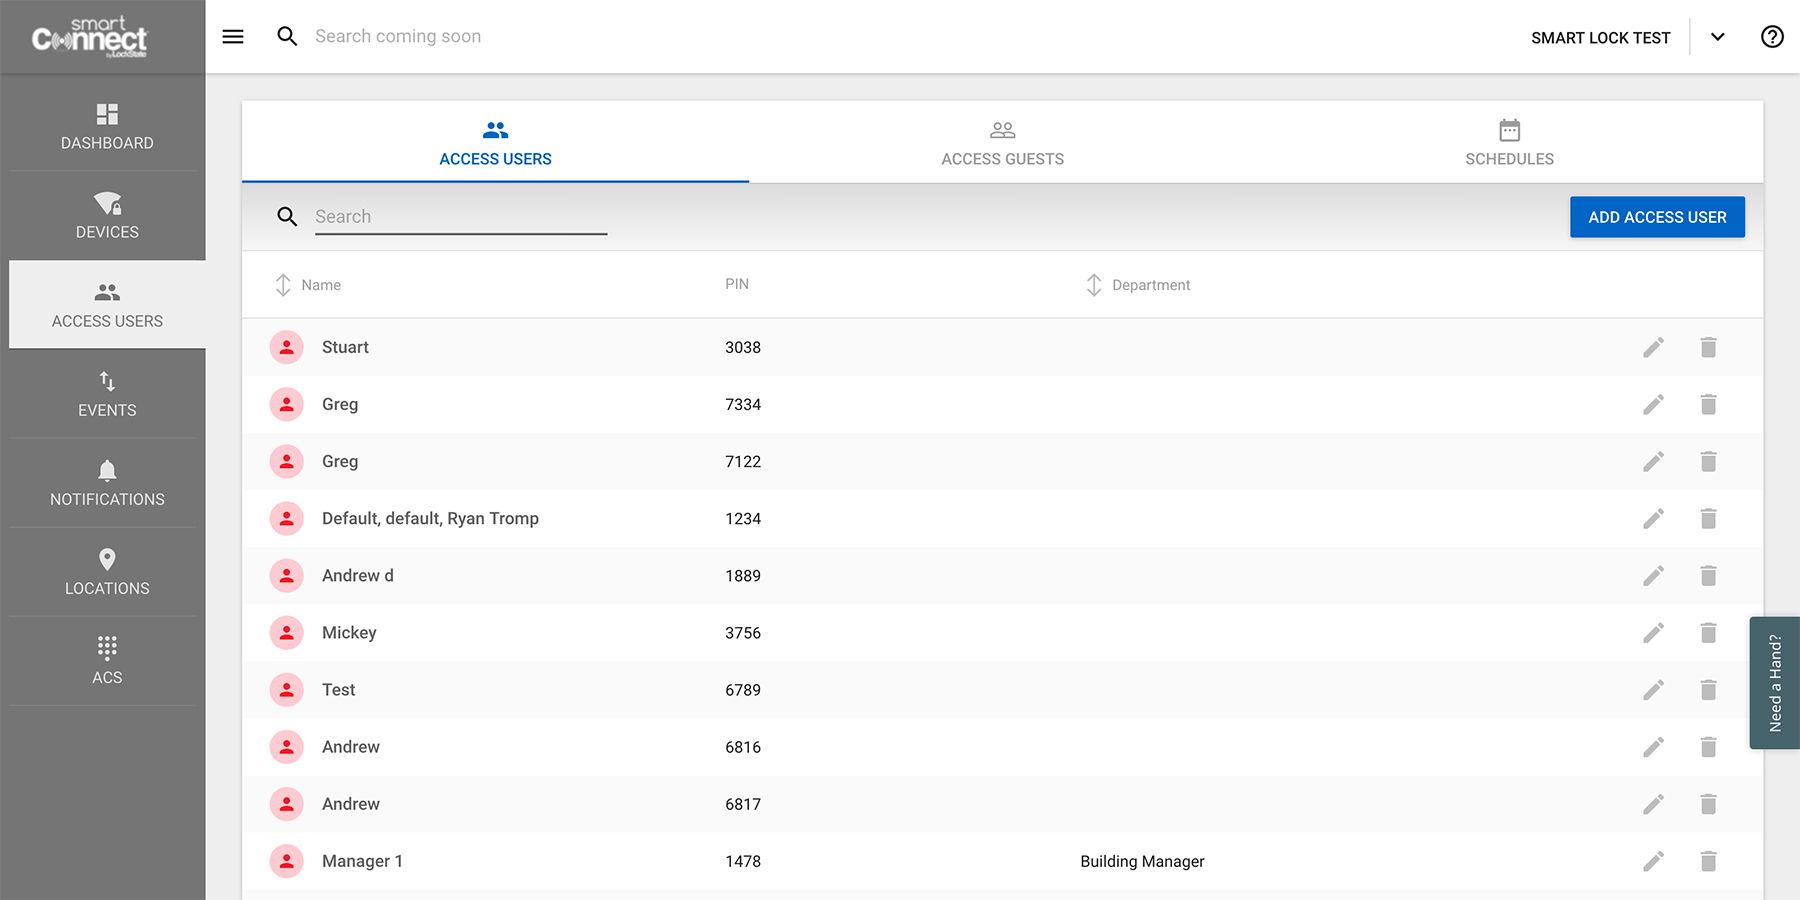Click Mickey's avatar icon
The width and height of the screenshot is (1800, 900).
coord(287,632)
